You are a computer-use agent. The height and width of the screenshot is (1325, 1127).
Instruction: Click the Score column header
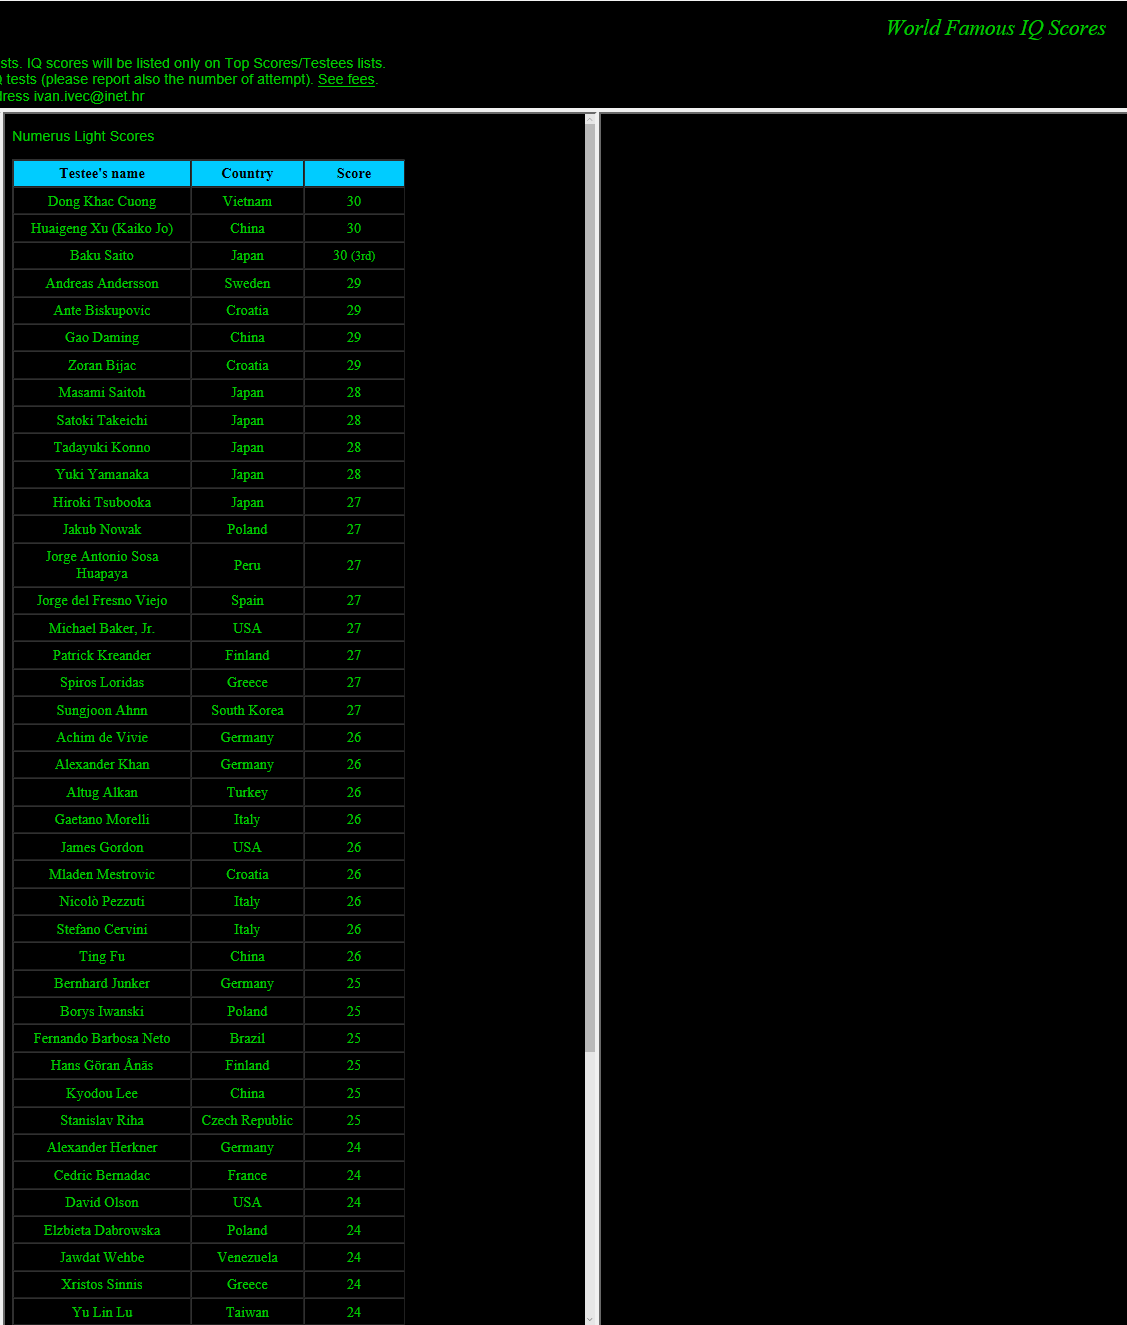coord(354,174)
